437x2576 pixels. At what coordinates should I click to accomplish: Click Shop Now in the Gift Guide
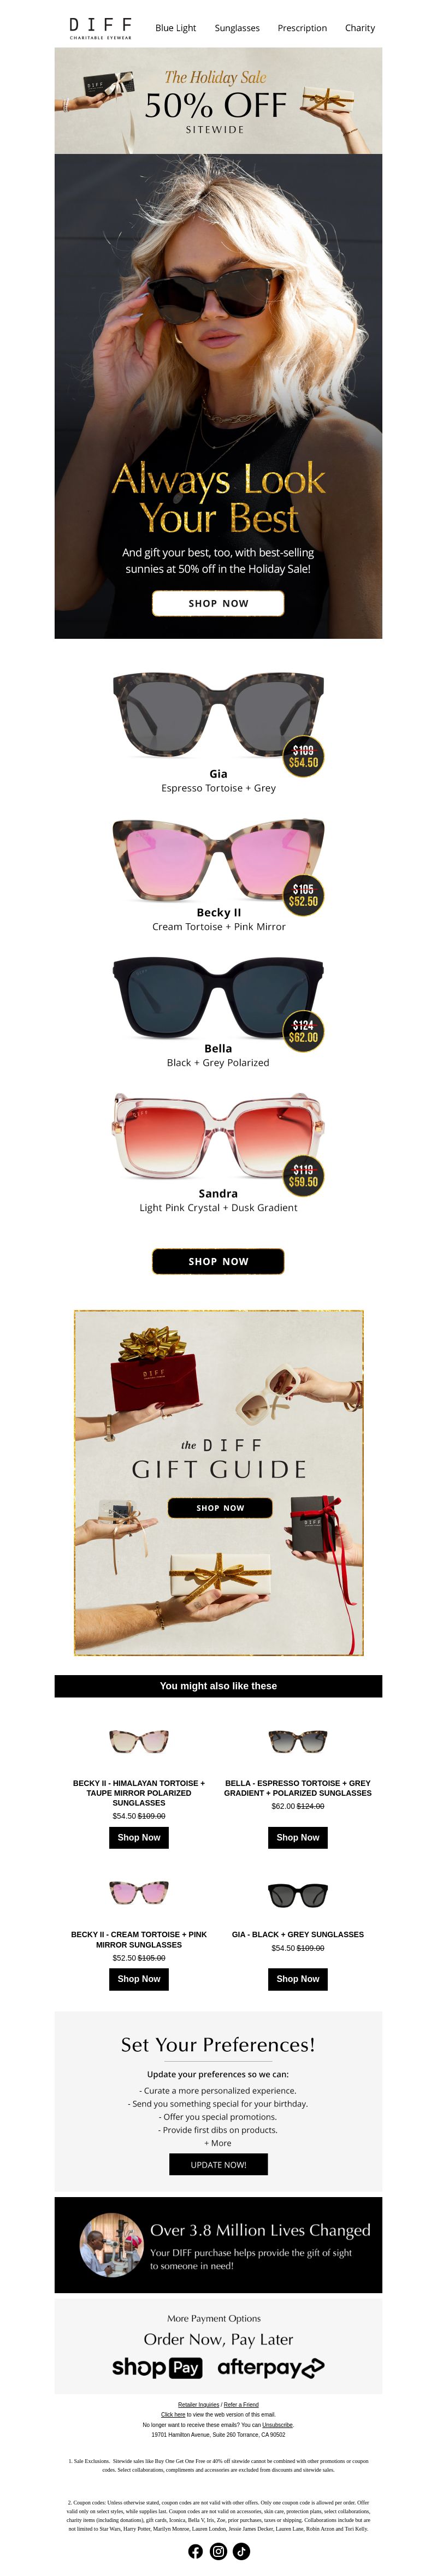coord(220,1507)
